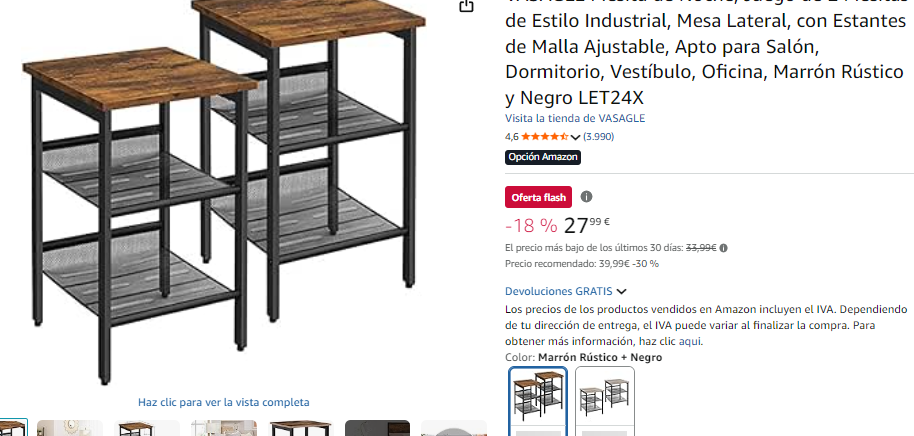Click the star rating icons

click(x=544, y=137)
